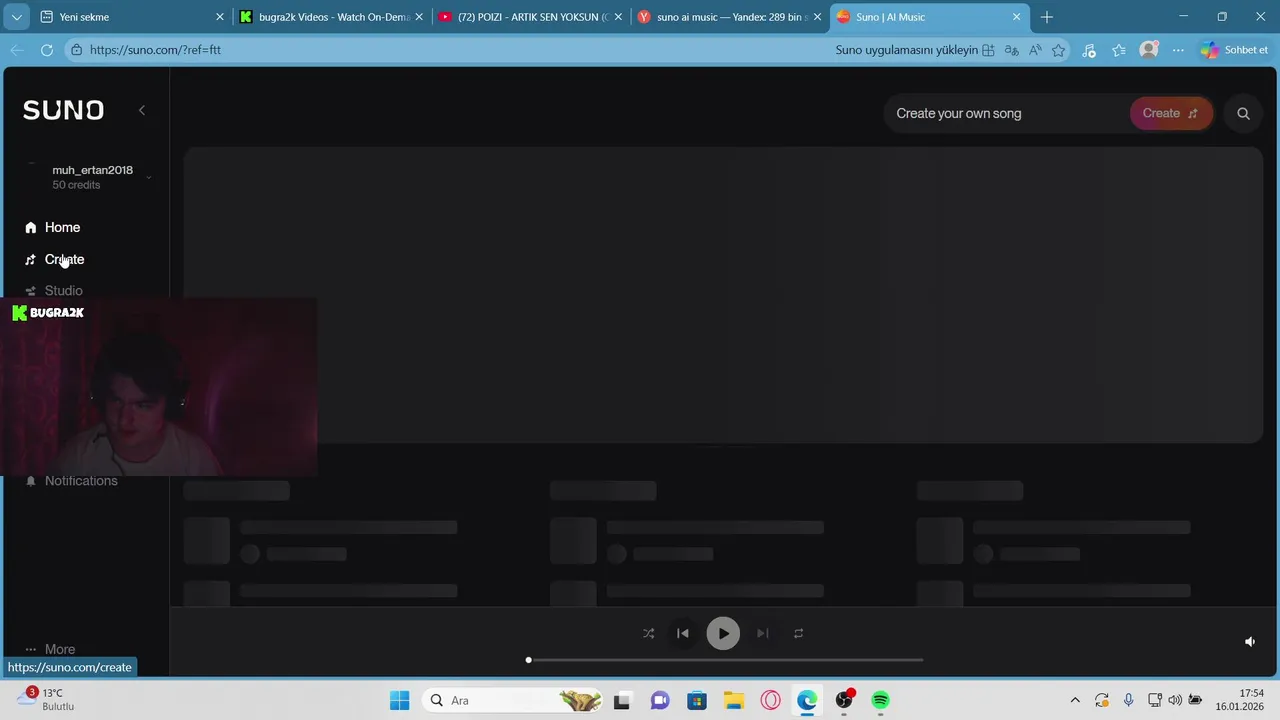1280x720 pixels.
Task: Click the address bar URL
Action: click(x=155, y=50)
